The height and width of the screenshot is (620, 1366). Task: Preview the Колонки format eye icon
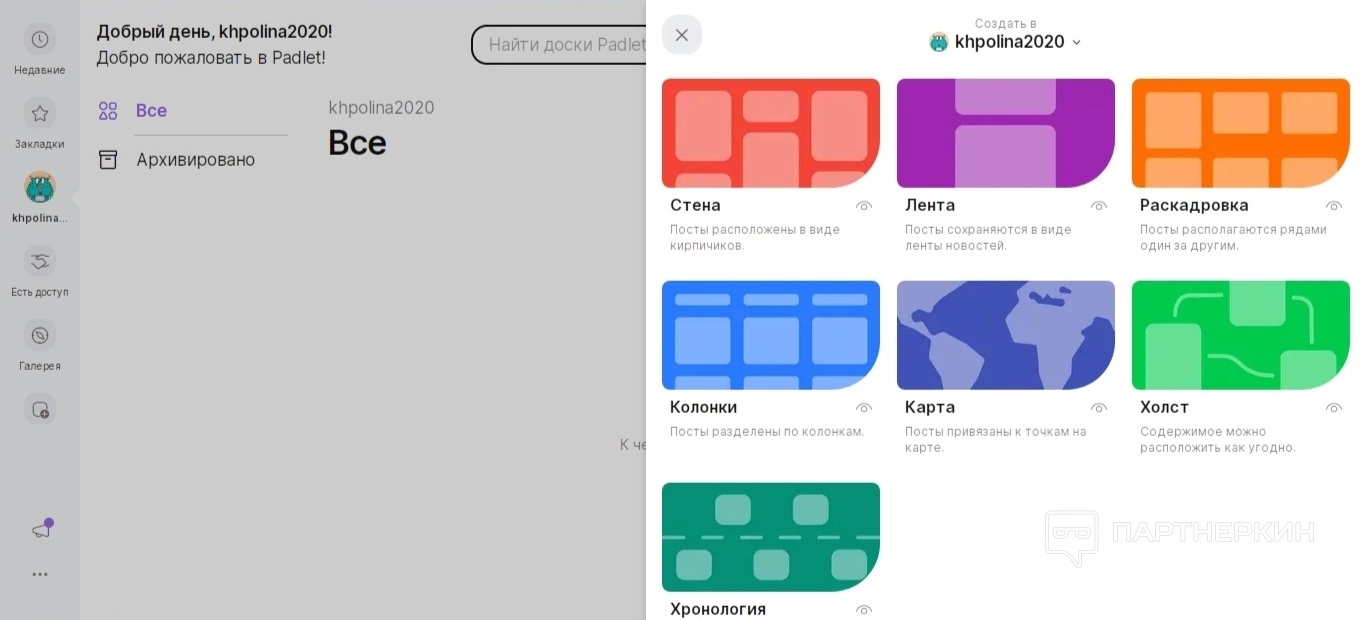click(x=864, y=408)
